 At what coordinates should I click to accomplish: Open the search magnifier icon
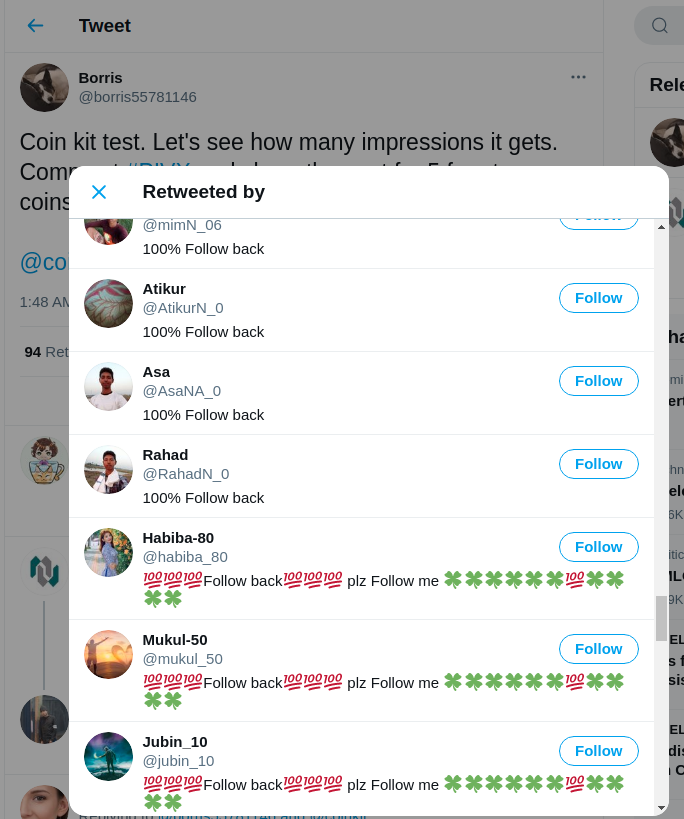tap(659, 26)
